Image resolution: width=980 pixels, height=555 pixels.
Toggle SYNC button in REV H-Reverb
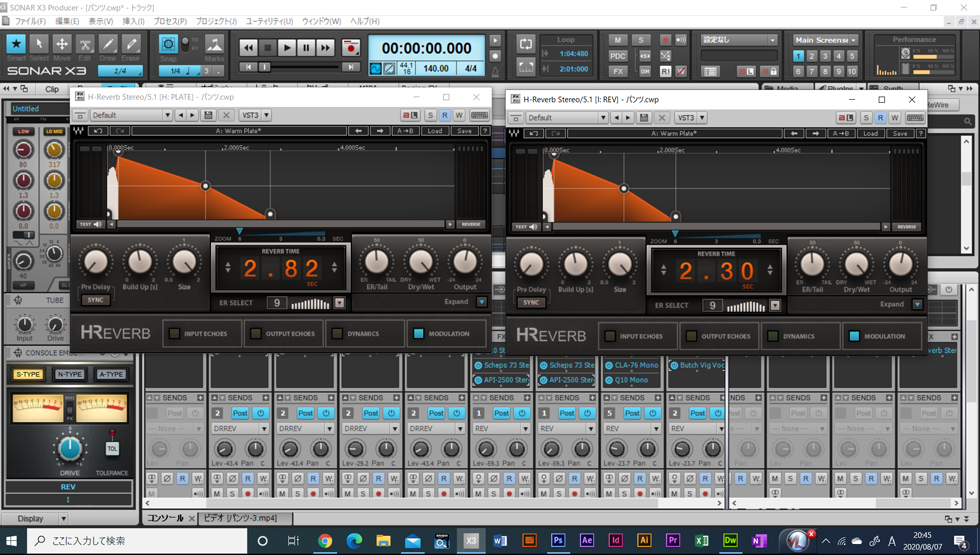[531, 302]
